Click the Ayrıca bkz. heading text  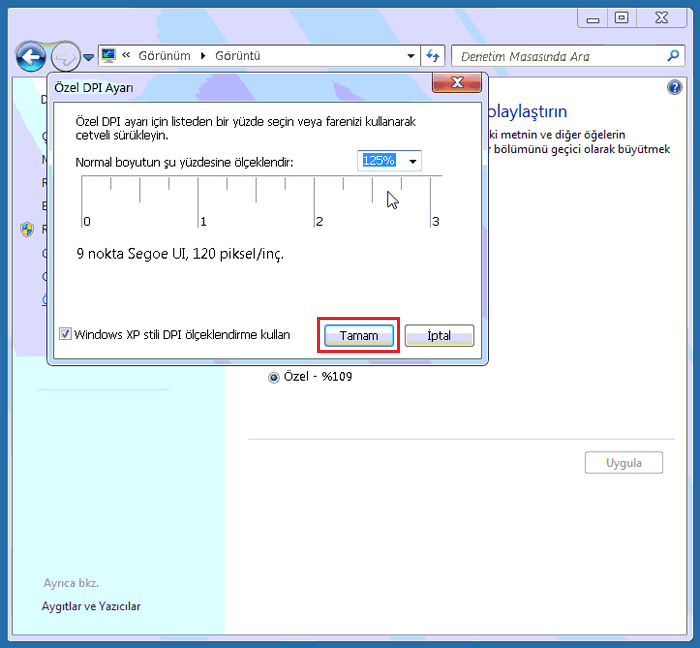pyautogui.click(x=71, y=583)
